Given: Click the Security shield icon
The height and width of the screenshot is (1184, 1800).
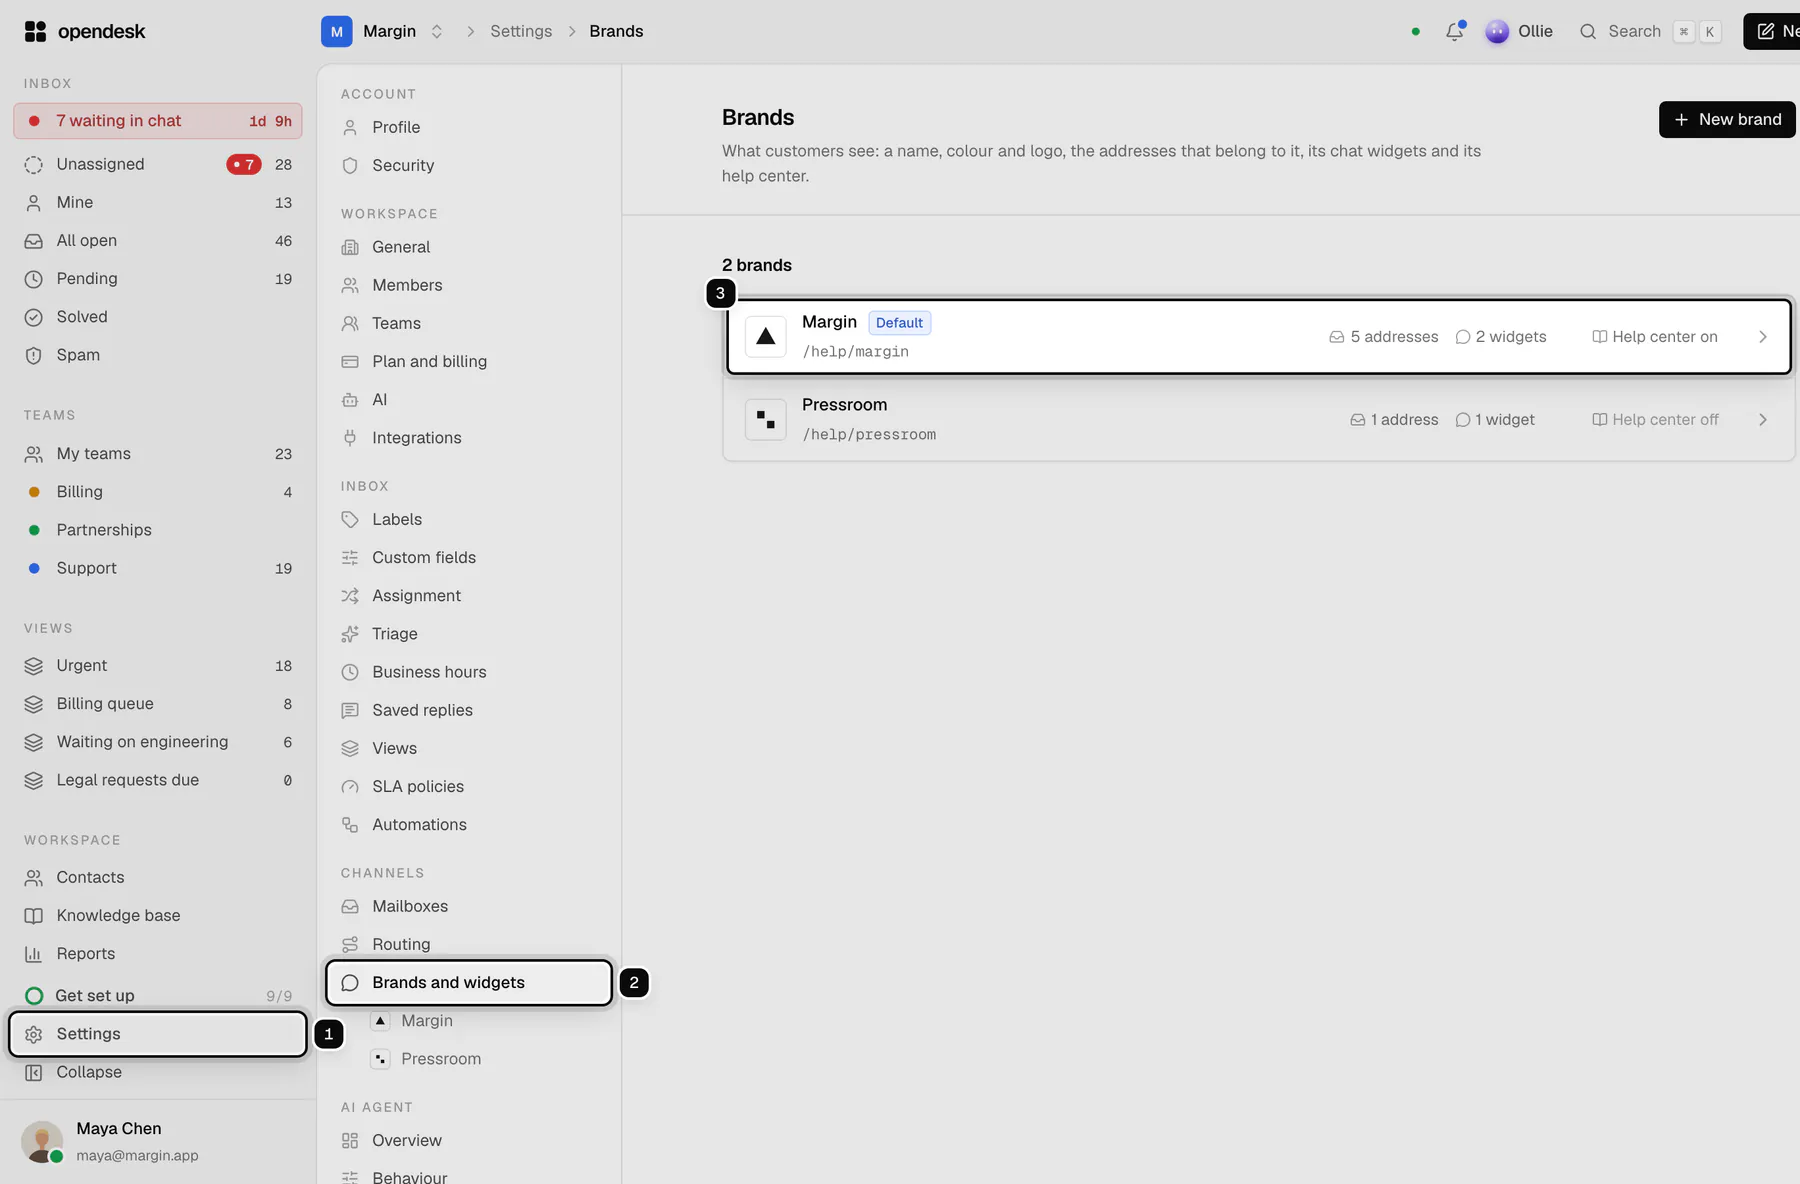Looking at the screenshot, I should (350, 166).
